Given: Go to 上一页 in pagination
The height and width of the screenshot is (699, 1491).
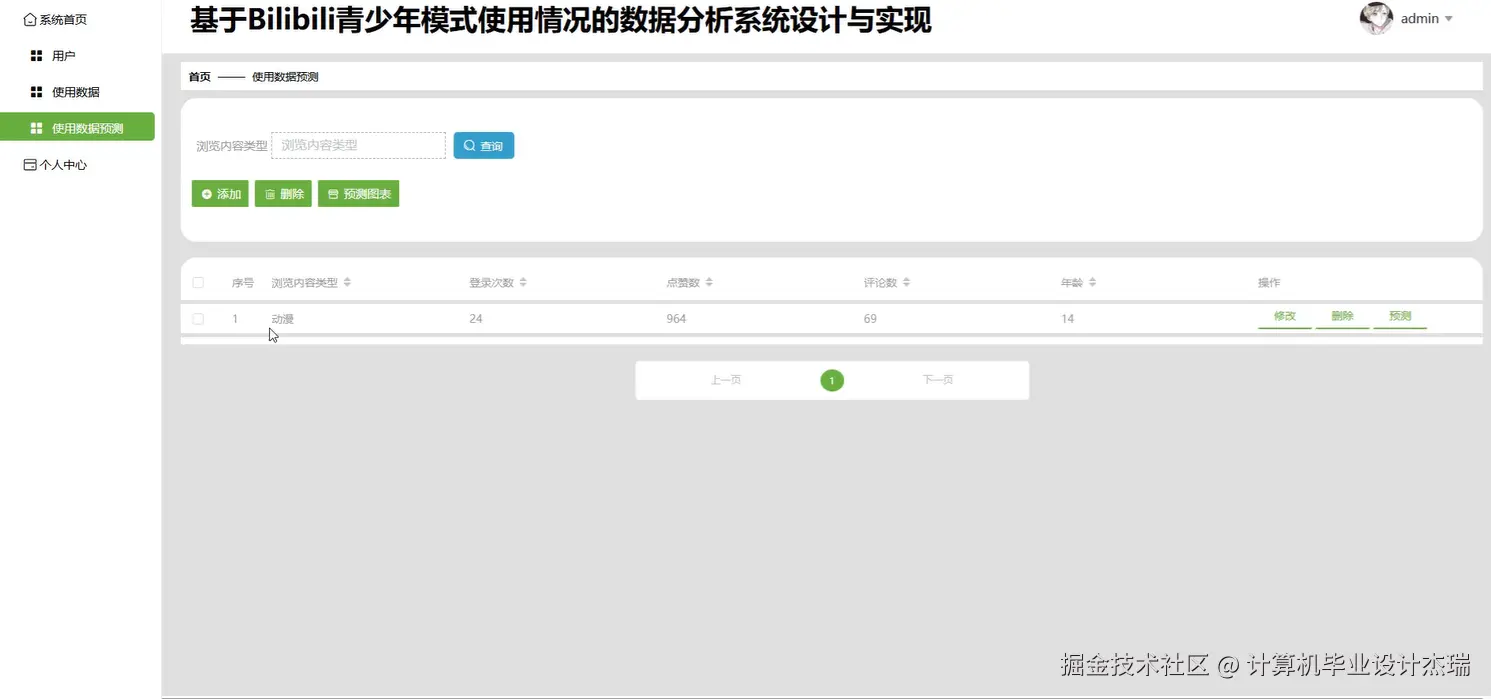Looking at the screenshot, I should click(x=726, y=380).
